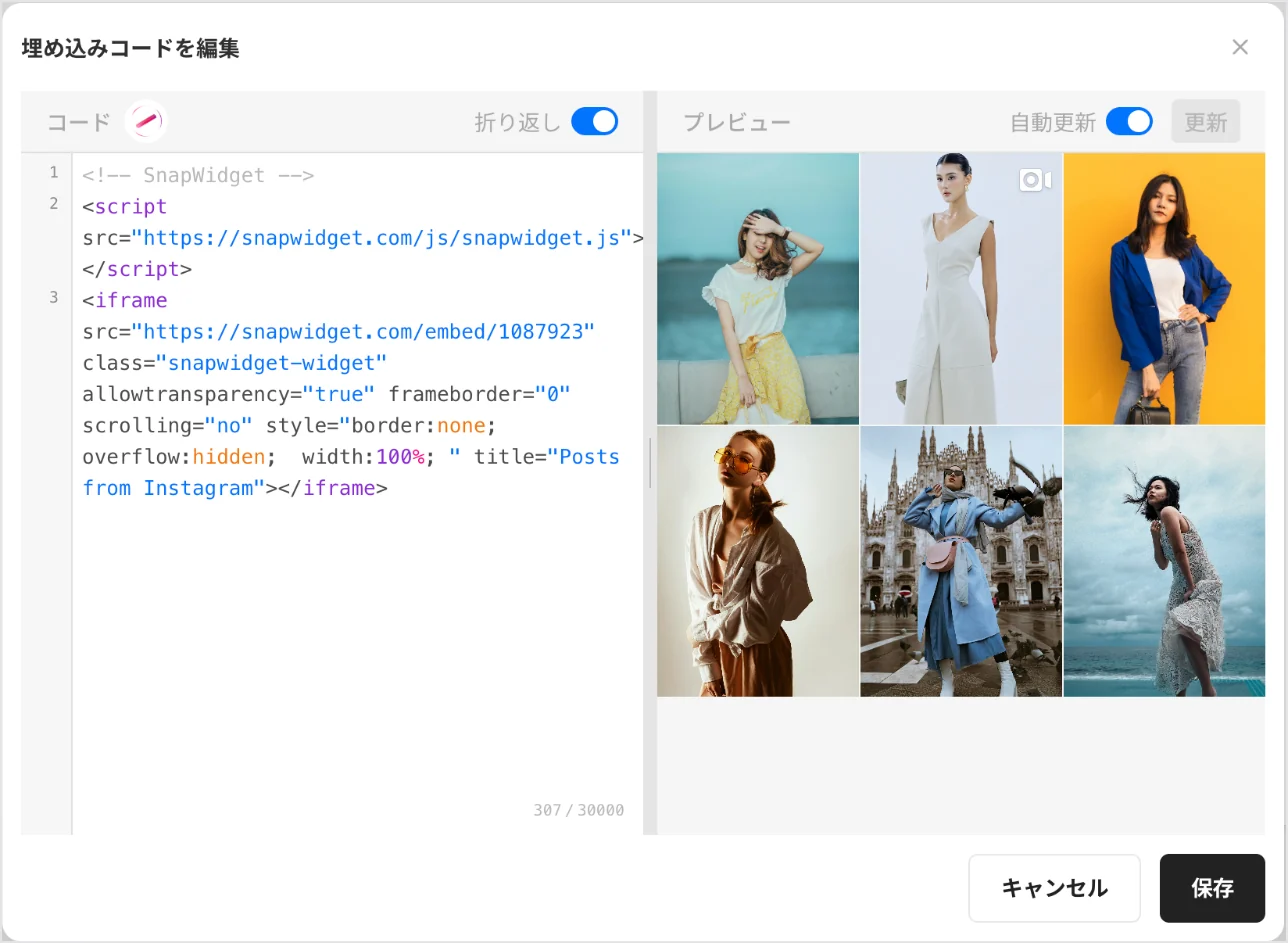Open the white dress model thumbnail
Screen dimensions: 1288x943
click(961, 289)
